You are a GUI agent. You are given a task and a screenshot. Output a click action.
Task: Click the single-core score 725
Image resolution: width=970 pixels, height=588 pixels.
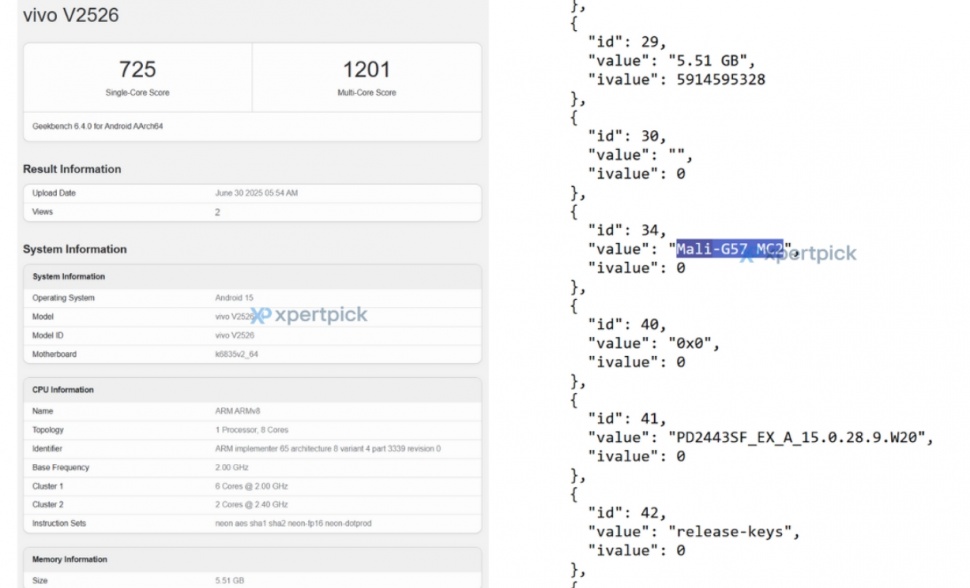(137, 69)
